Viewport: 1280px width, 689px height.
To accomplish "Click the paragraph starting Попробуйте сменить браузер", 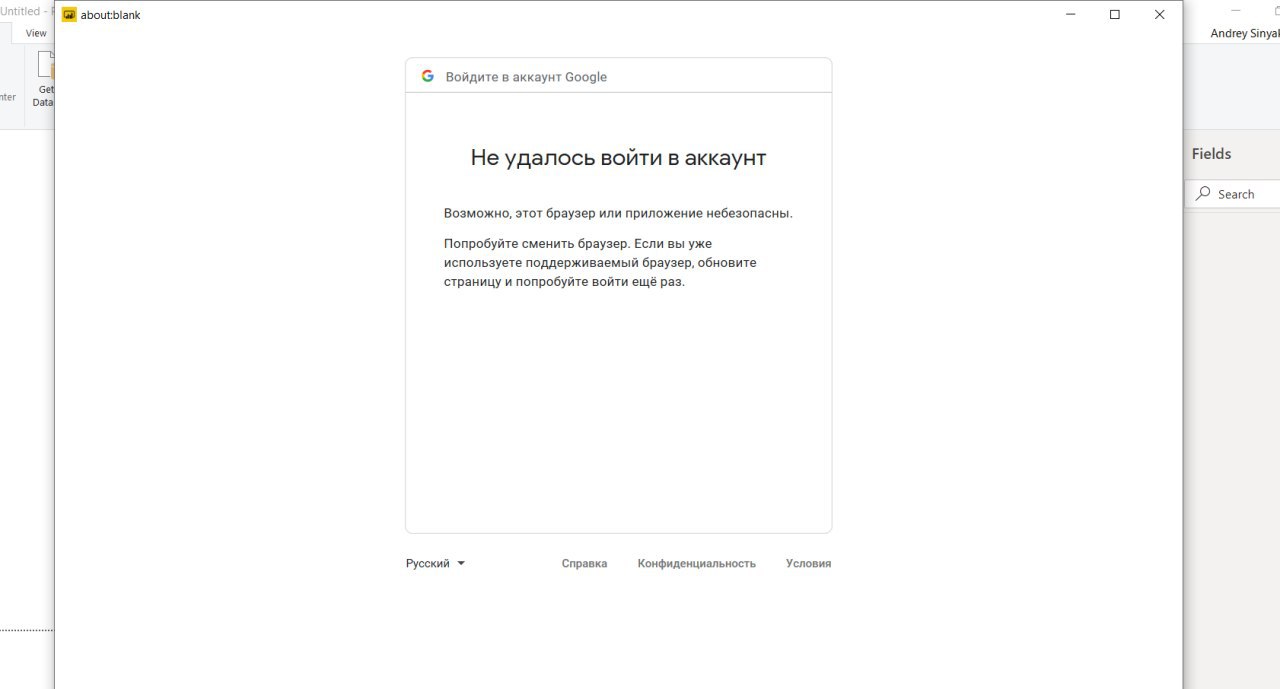I will (x=600, y=263).
